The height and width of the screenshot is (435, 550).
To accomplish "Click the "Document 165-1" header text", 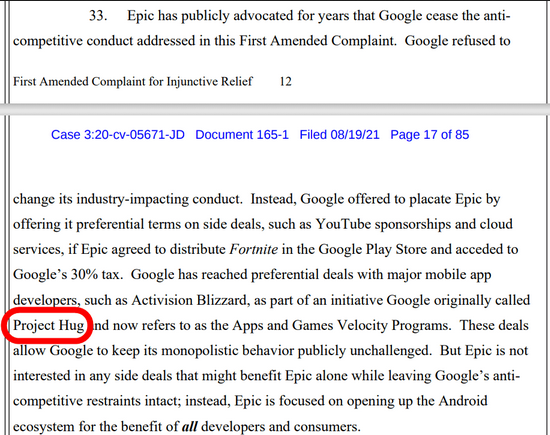I will click(242, 135).
